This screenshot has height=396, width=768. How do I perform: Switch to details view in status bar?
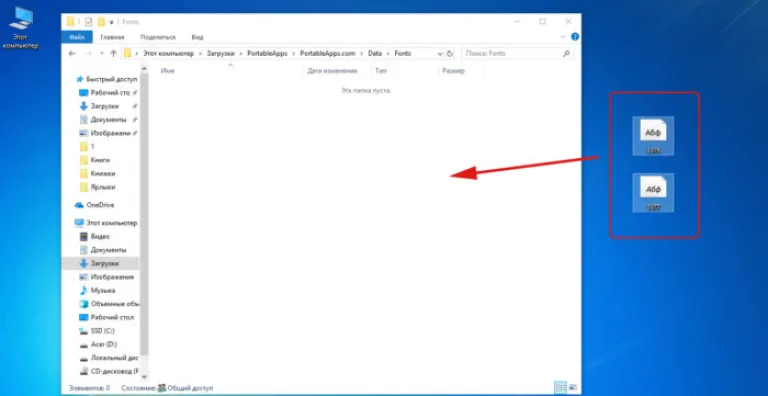[560, 387]
